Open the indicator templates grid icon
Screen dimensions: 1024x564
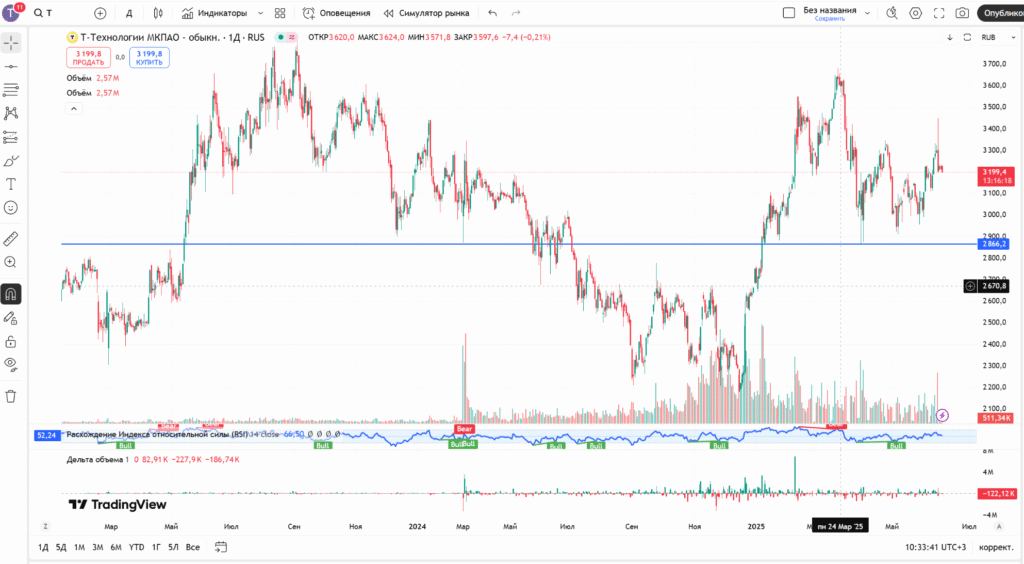click(280, 13)
